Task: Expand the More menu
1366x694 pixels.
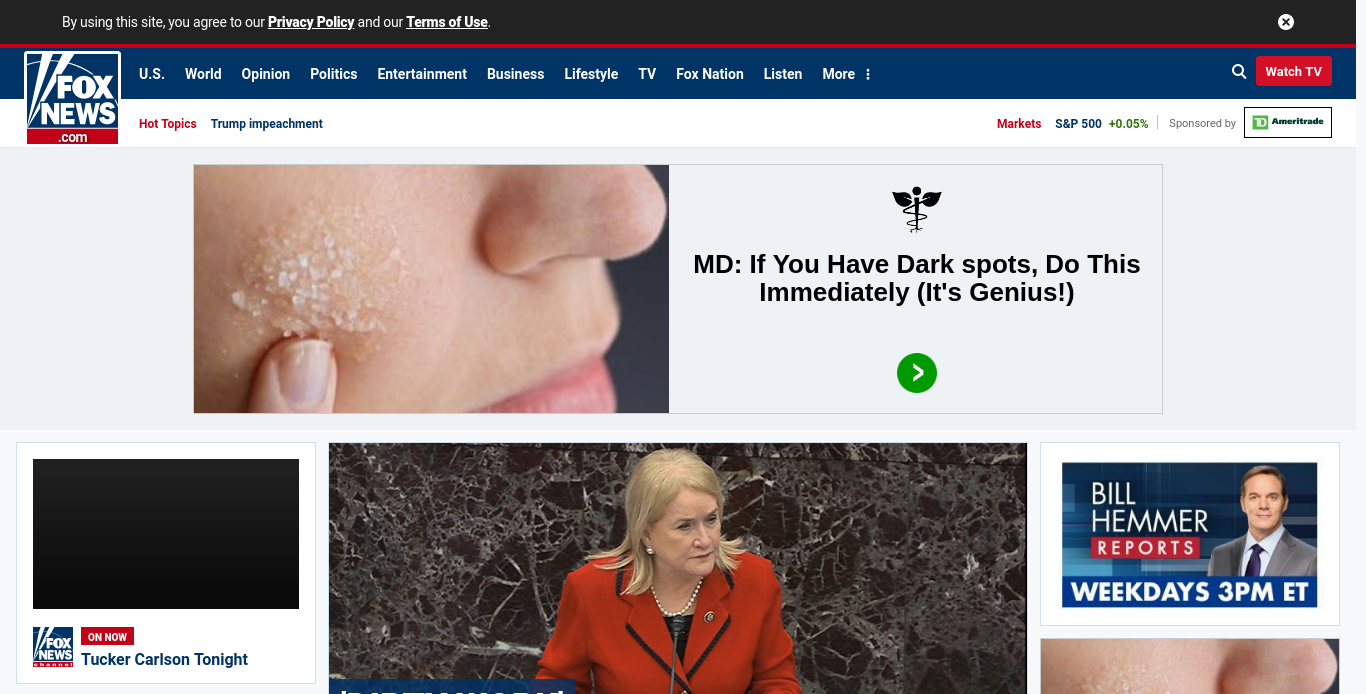Action: (846, 74)
